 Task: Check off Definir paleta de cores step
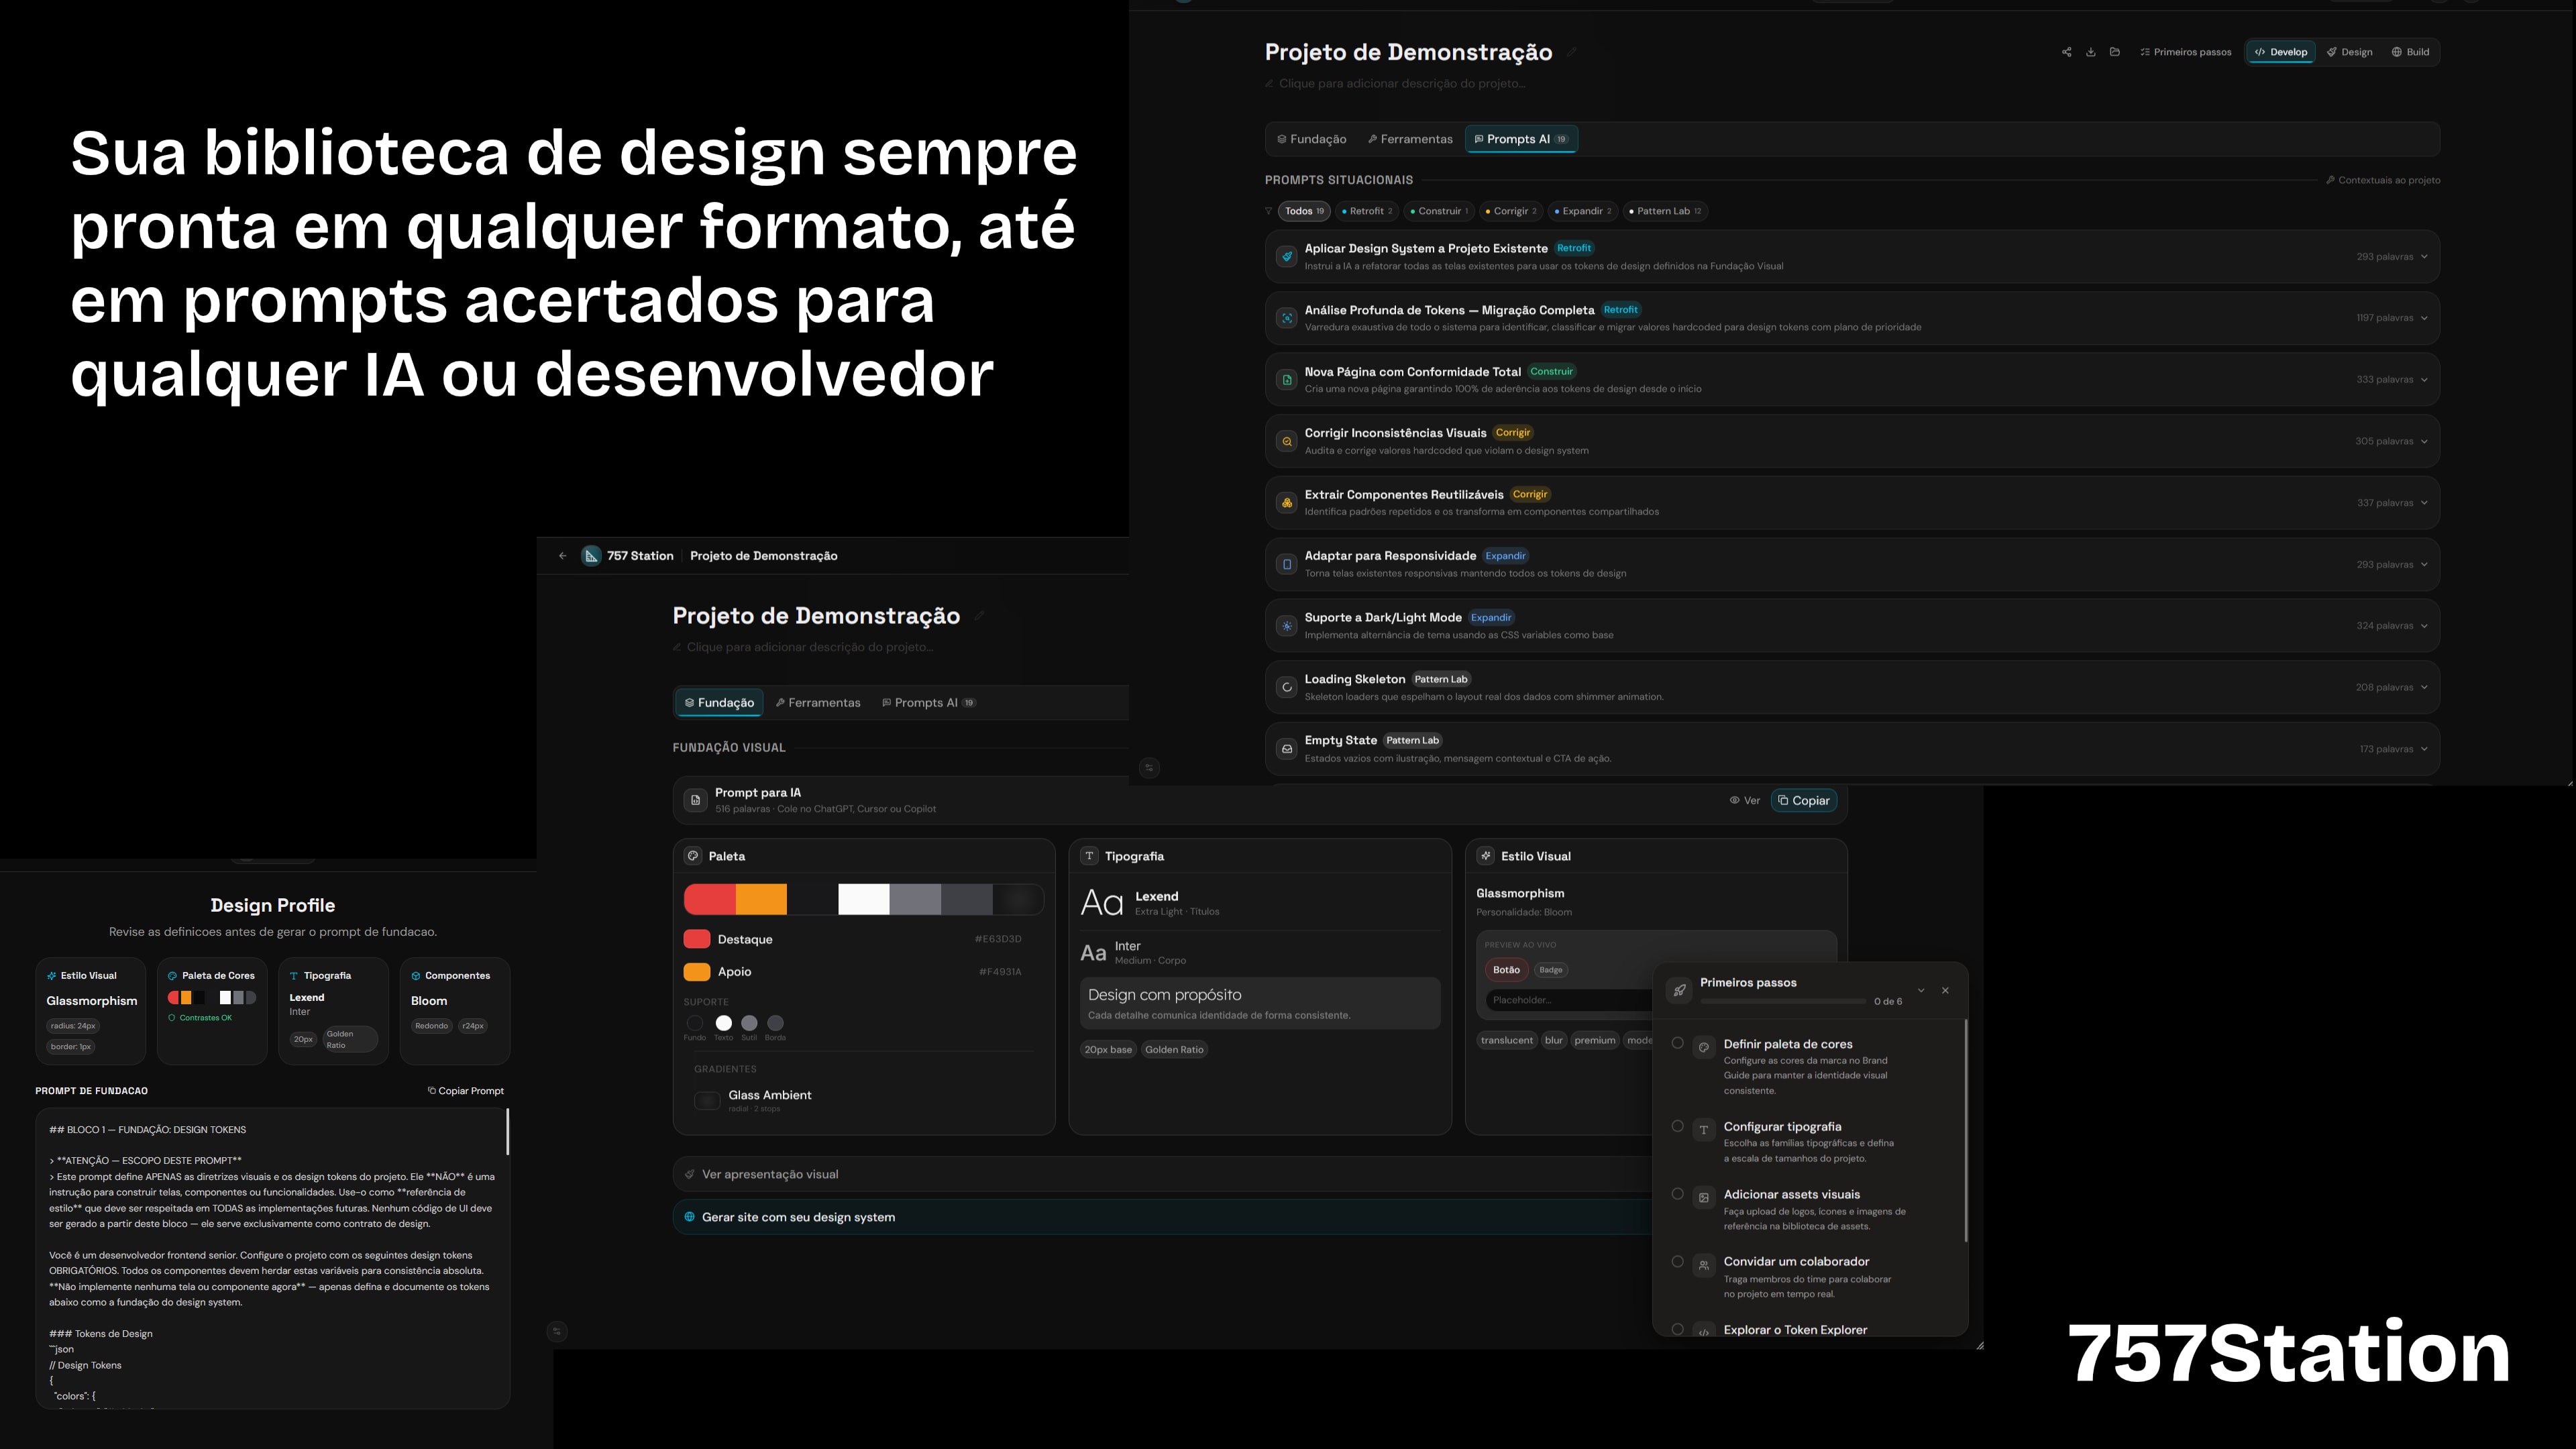(x=1677, y=1043)
